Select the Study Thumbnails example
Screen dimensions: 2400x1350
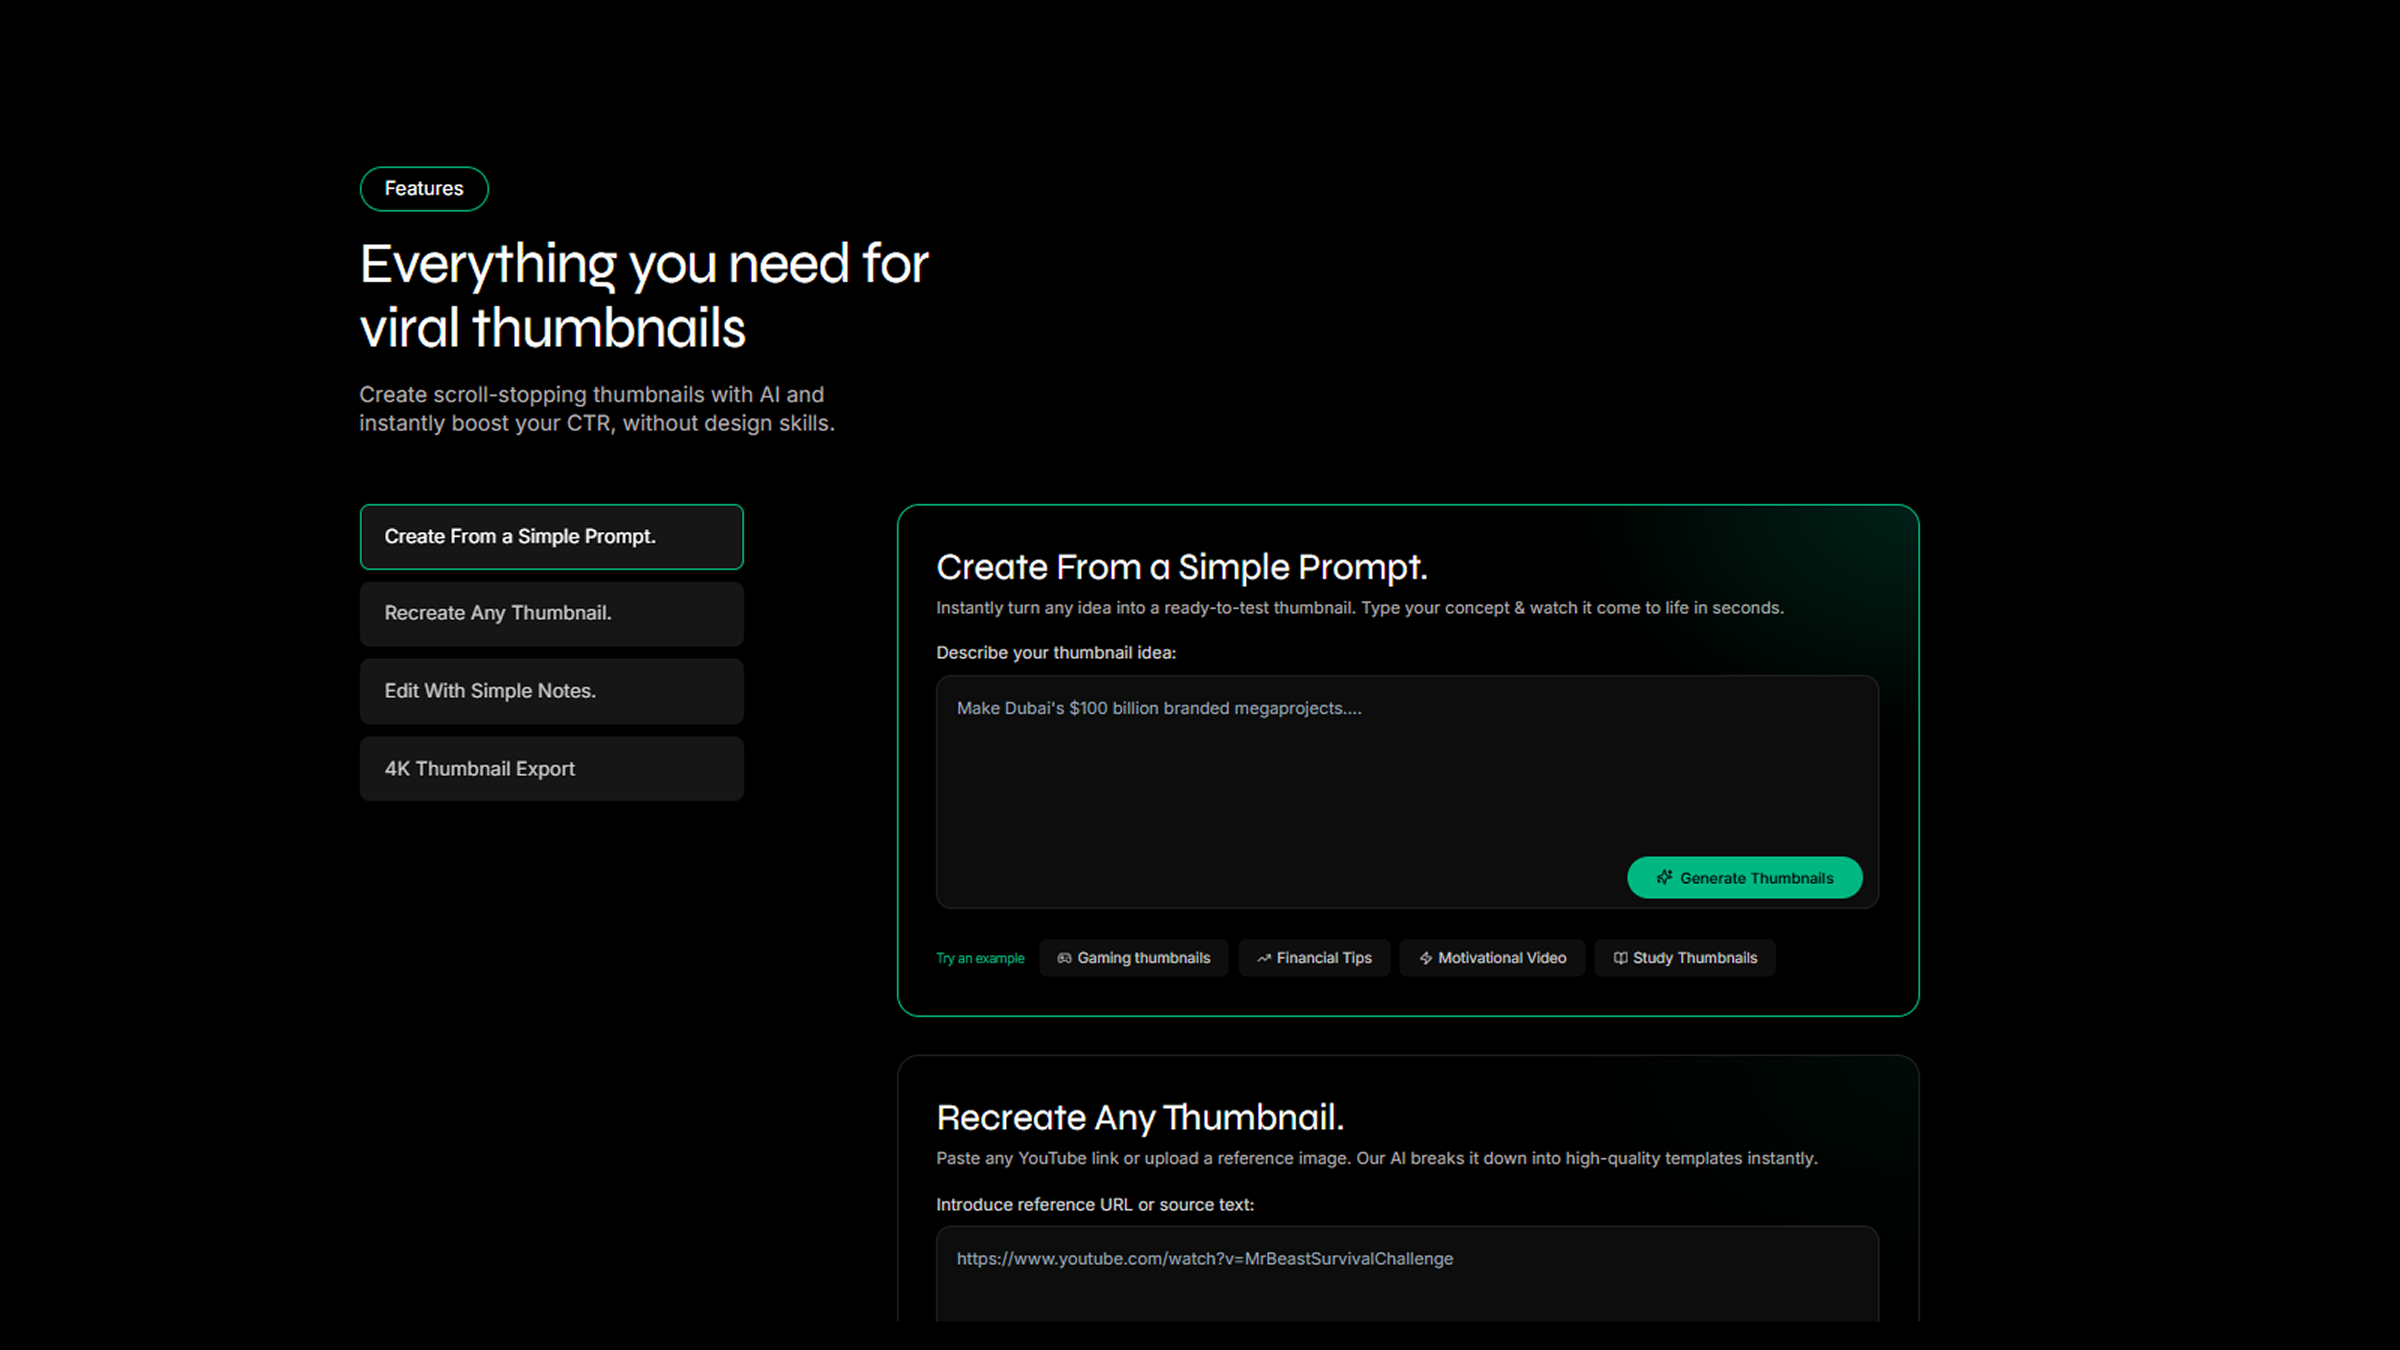click(1685, 958)
